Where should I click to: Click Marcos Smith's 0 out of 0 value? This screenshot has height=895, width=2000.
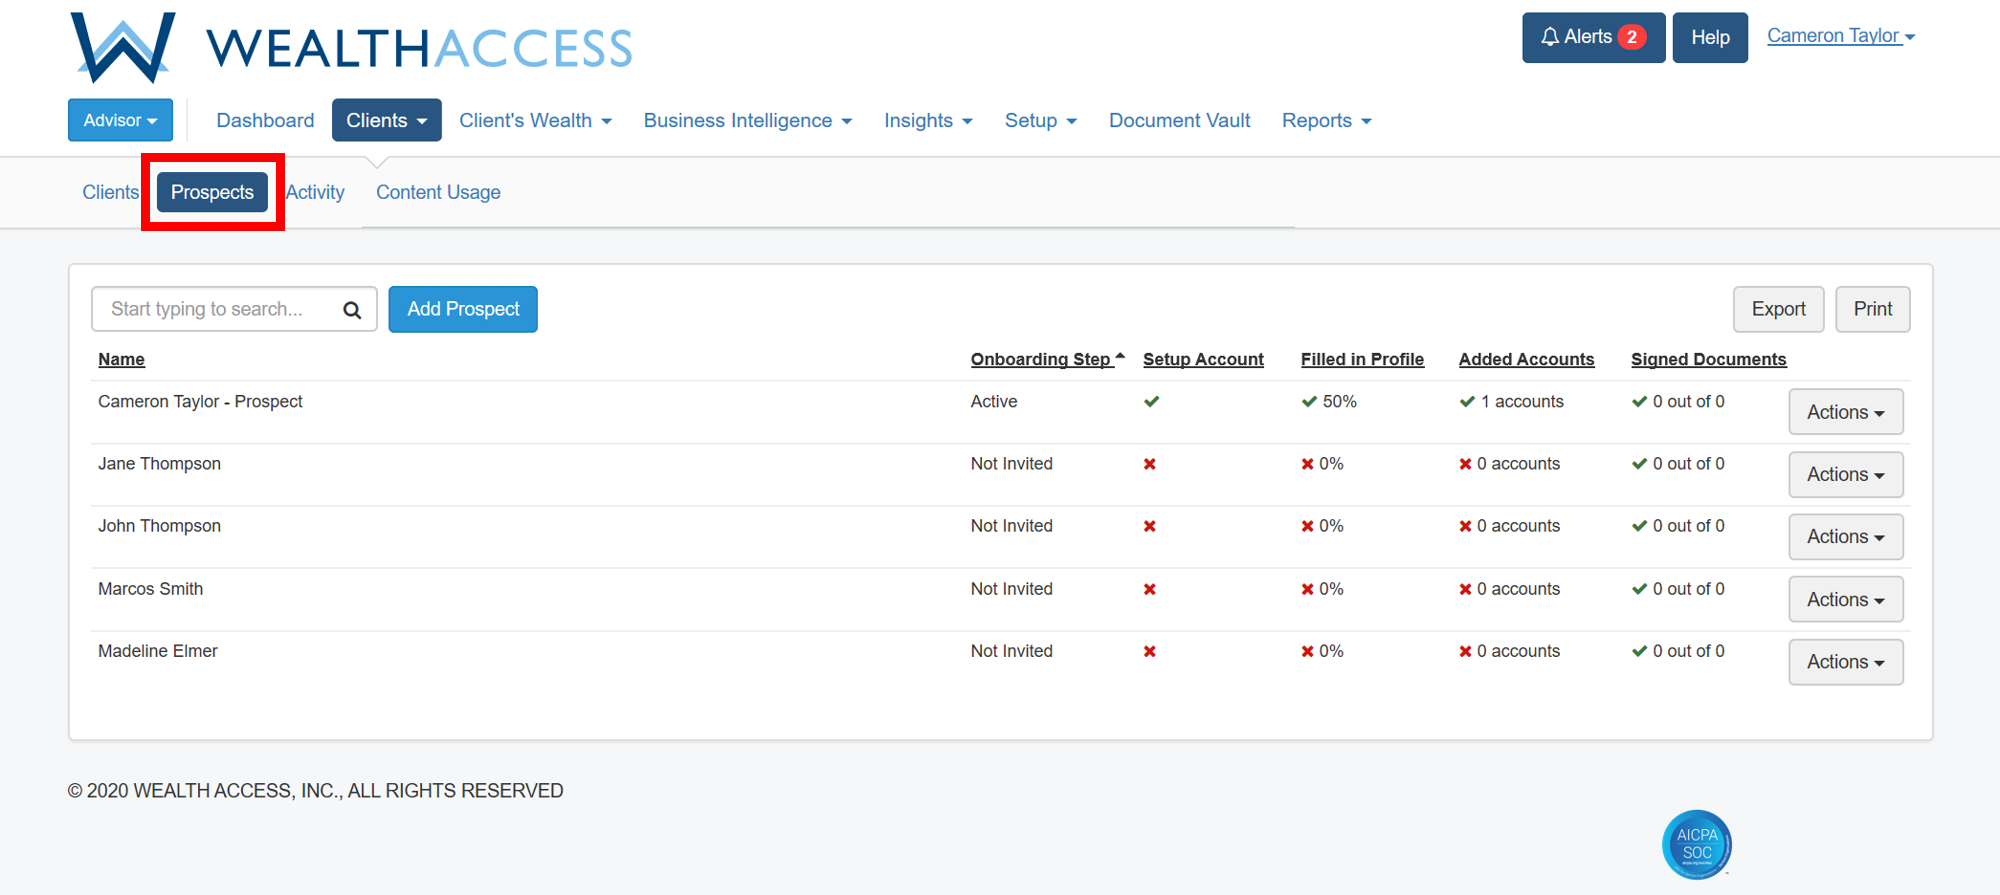(1688, 589)
